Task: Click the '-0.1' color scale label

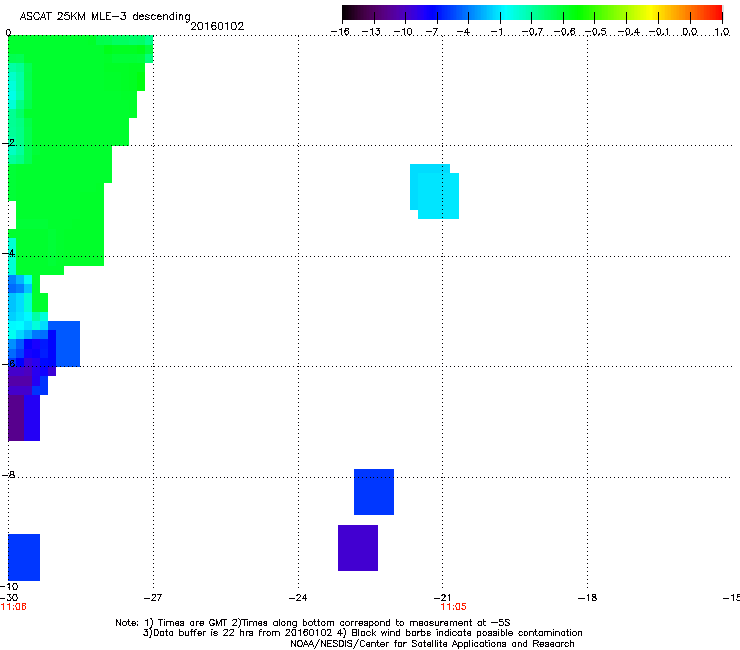Action: click(659, 32)
